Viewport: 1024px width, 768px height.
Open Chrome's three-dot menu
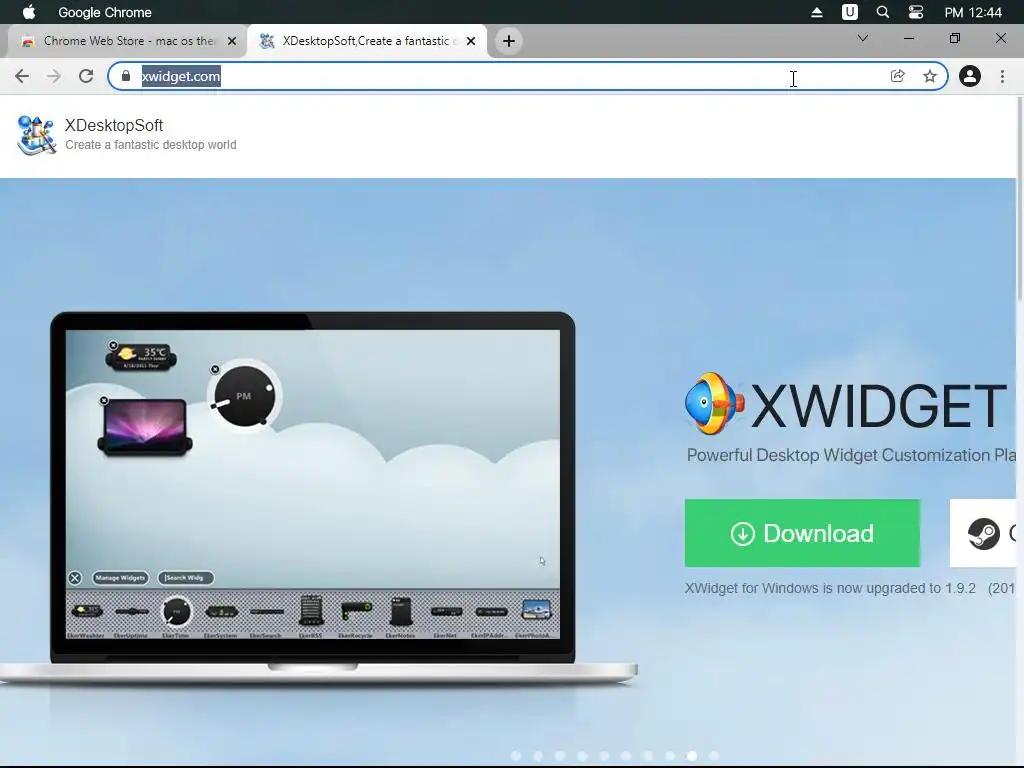[x=1002, y=76]
